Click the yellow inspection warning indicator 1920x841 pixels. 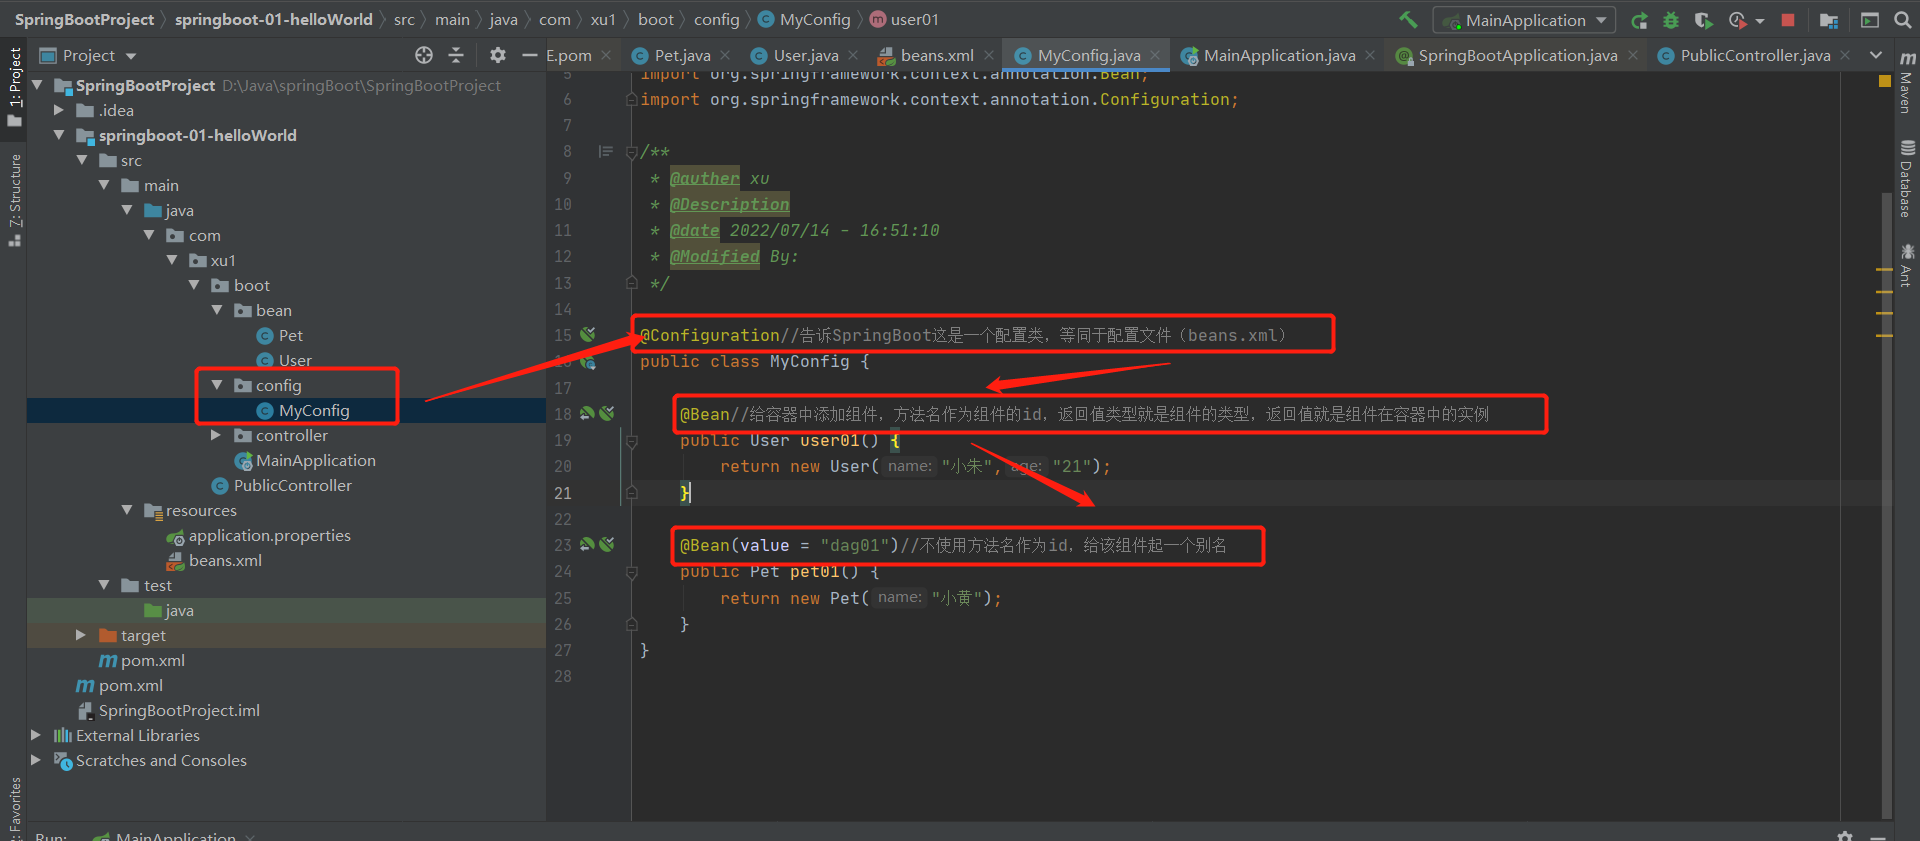pyautogui.click(x=1885, y=81)
